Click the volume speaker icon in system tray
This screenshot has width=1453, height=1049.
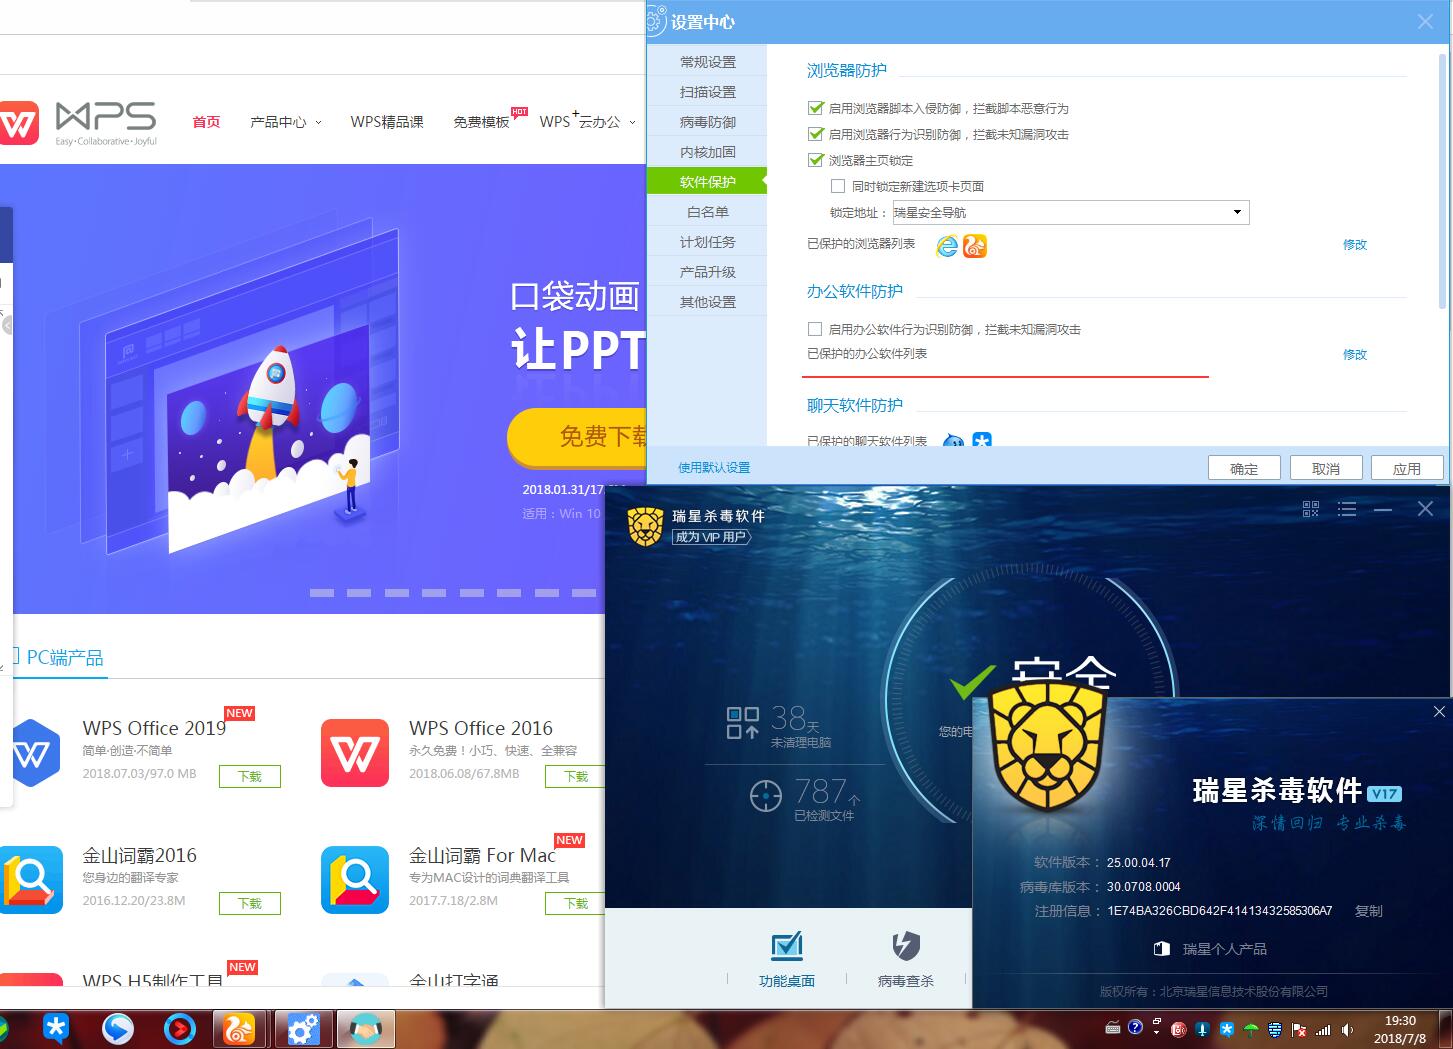(x=1347, y=1029)
